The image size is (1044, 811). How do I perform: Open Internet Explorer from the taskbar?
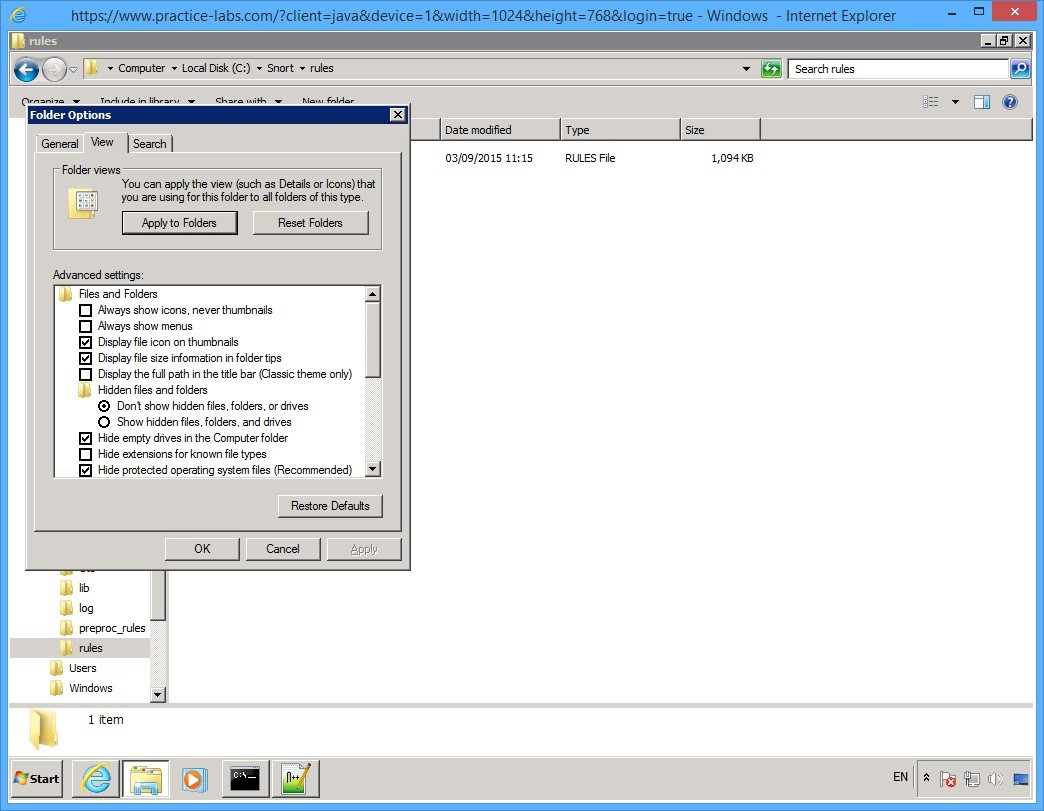tap(95, 779)
